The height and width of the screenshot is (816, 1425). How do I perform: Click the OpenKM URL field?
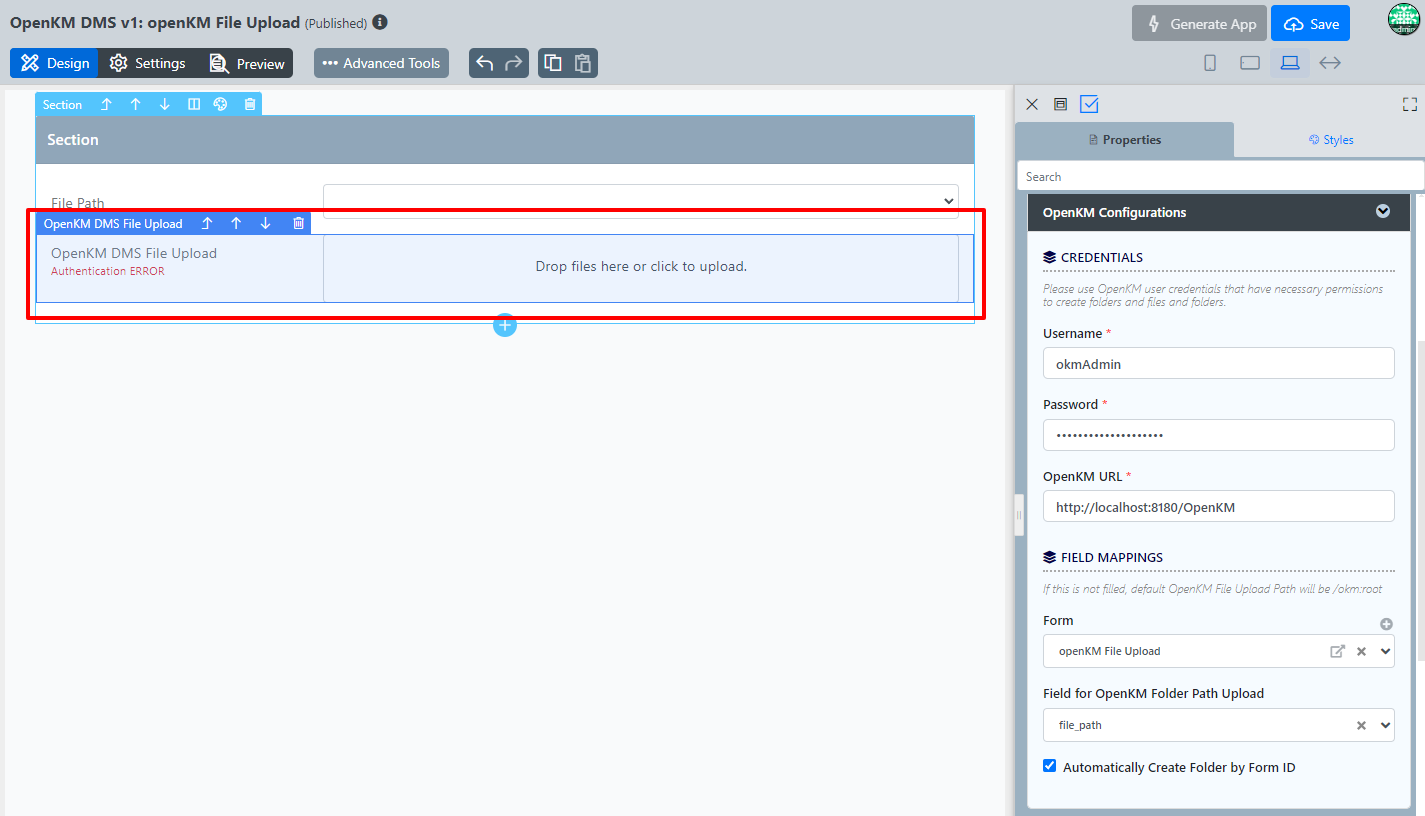click(x=1218, y=507)
